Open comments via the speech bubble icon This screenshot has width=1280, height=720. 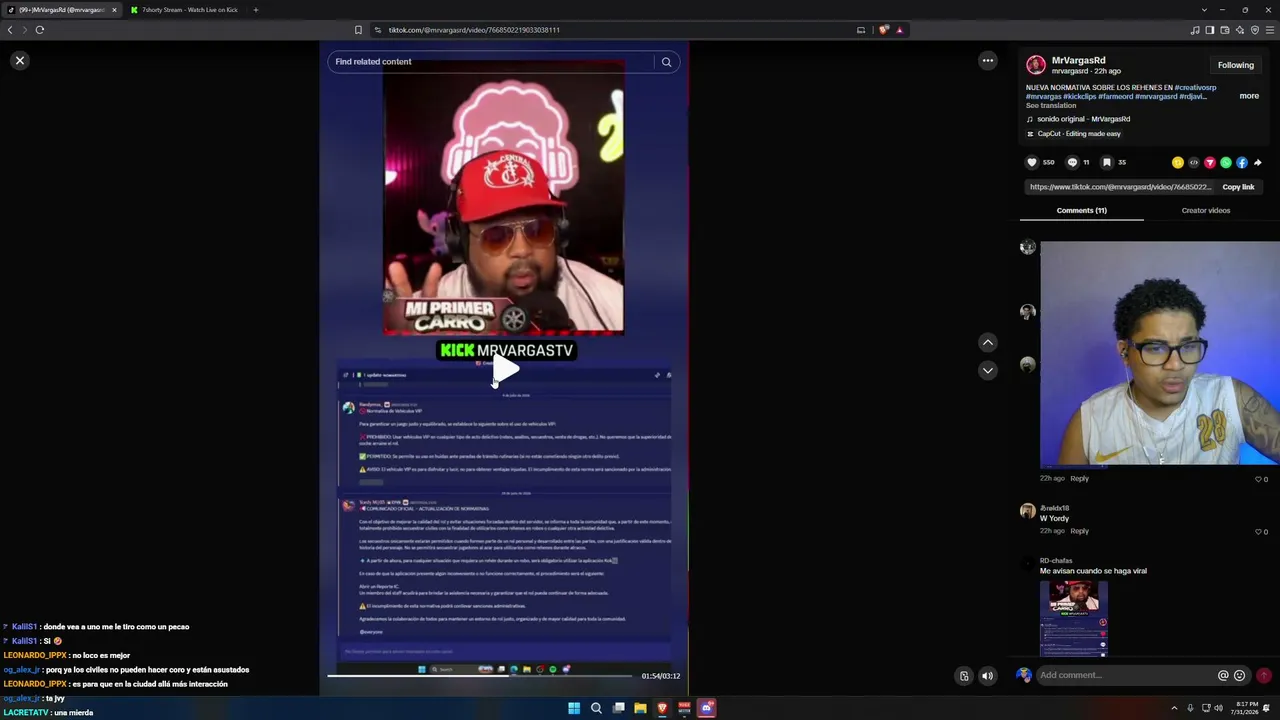pyautogui.click(x=1072, y=162)
